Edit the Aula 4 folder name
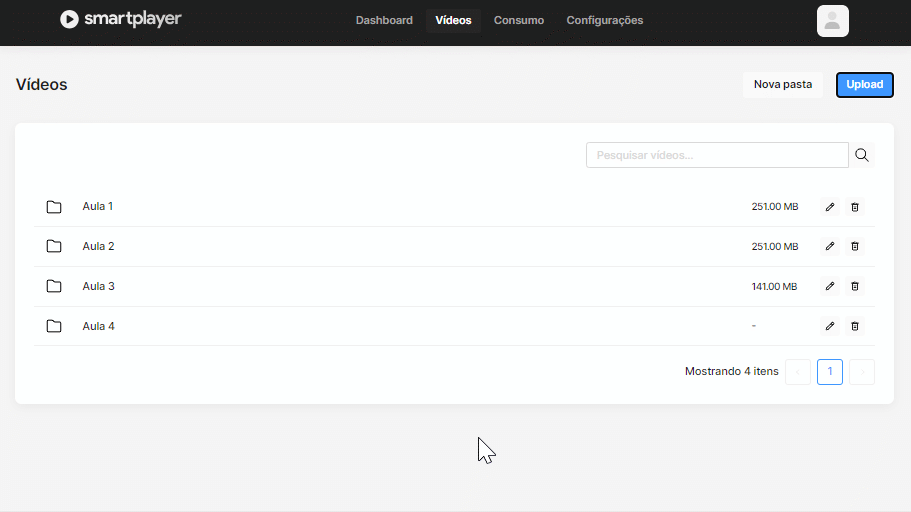The width and height of the screenshot is (911, 512). [830, 326]
